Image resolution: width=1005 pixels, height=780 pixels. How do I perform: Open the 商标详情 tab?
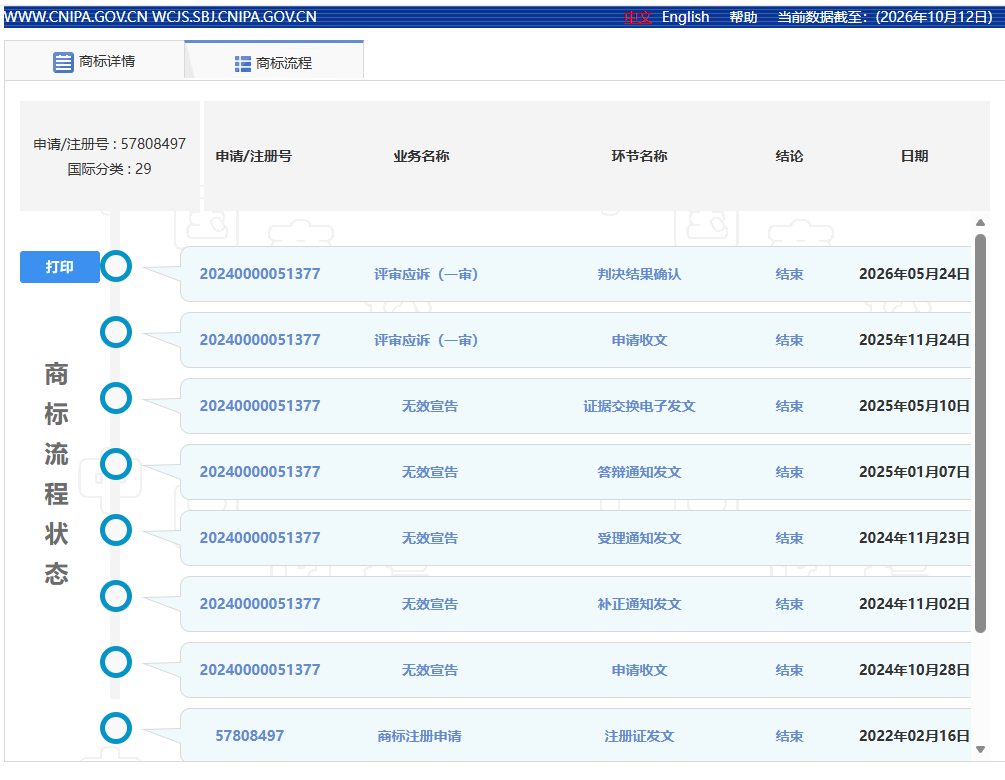(94, 62)
